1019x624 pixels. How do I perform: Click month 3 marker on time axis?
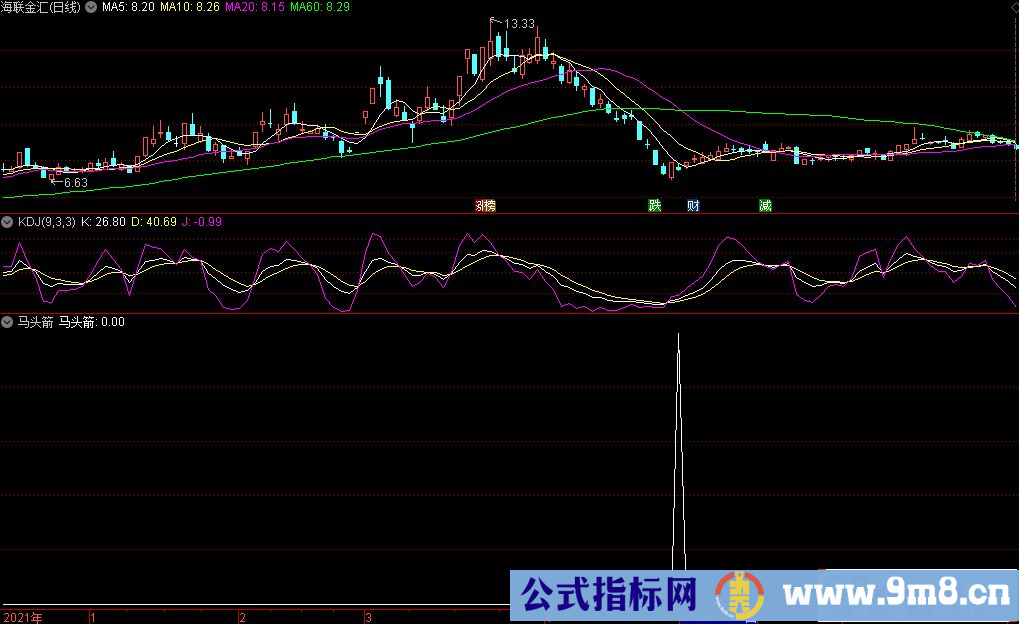point(368,618)
